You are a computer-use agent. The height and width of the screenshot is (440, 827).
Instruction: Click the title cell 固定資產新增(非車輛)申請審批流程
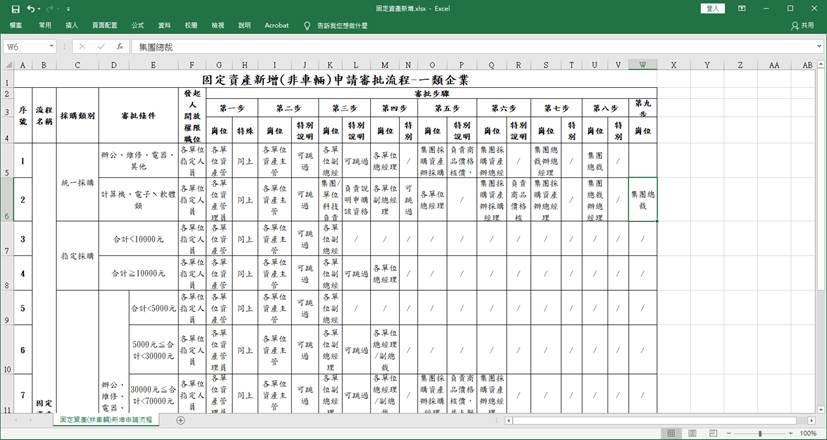[x=335, y=80]
